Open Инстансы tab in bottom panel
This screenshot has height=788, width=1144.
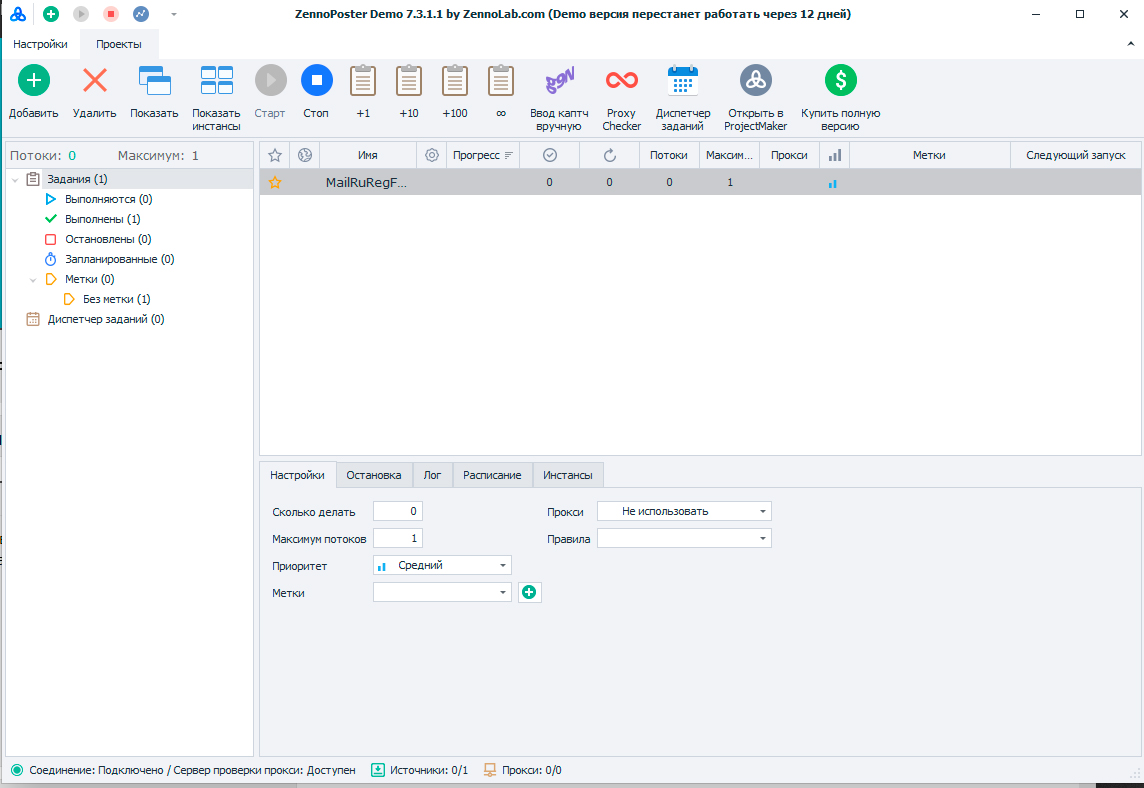click(x=568, y=475)
